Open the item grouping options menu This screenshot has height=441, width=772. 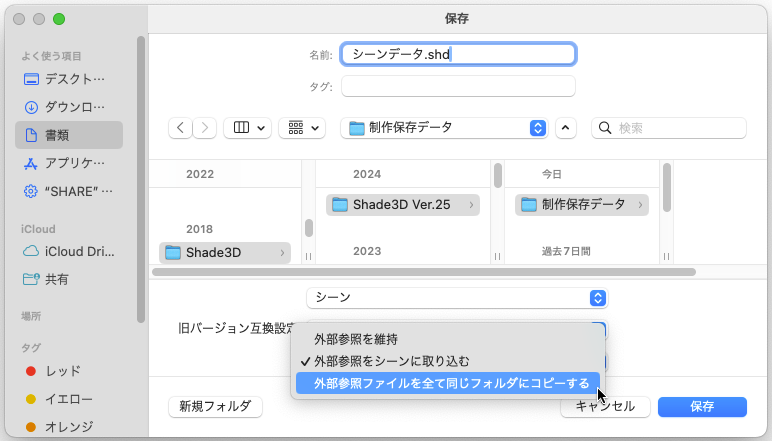[302, 128]
